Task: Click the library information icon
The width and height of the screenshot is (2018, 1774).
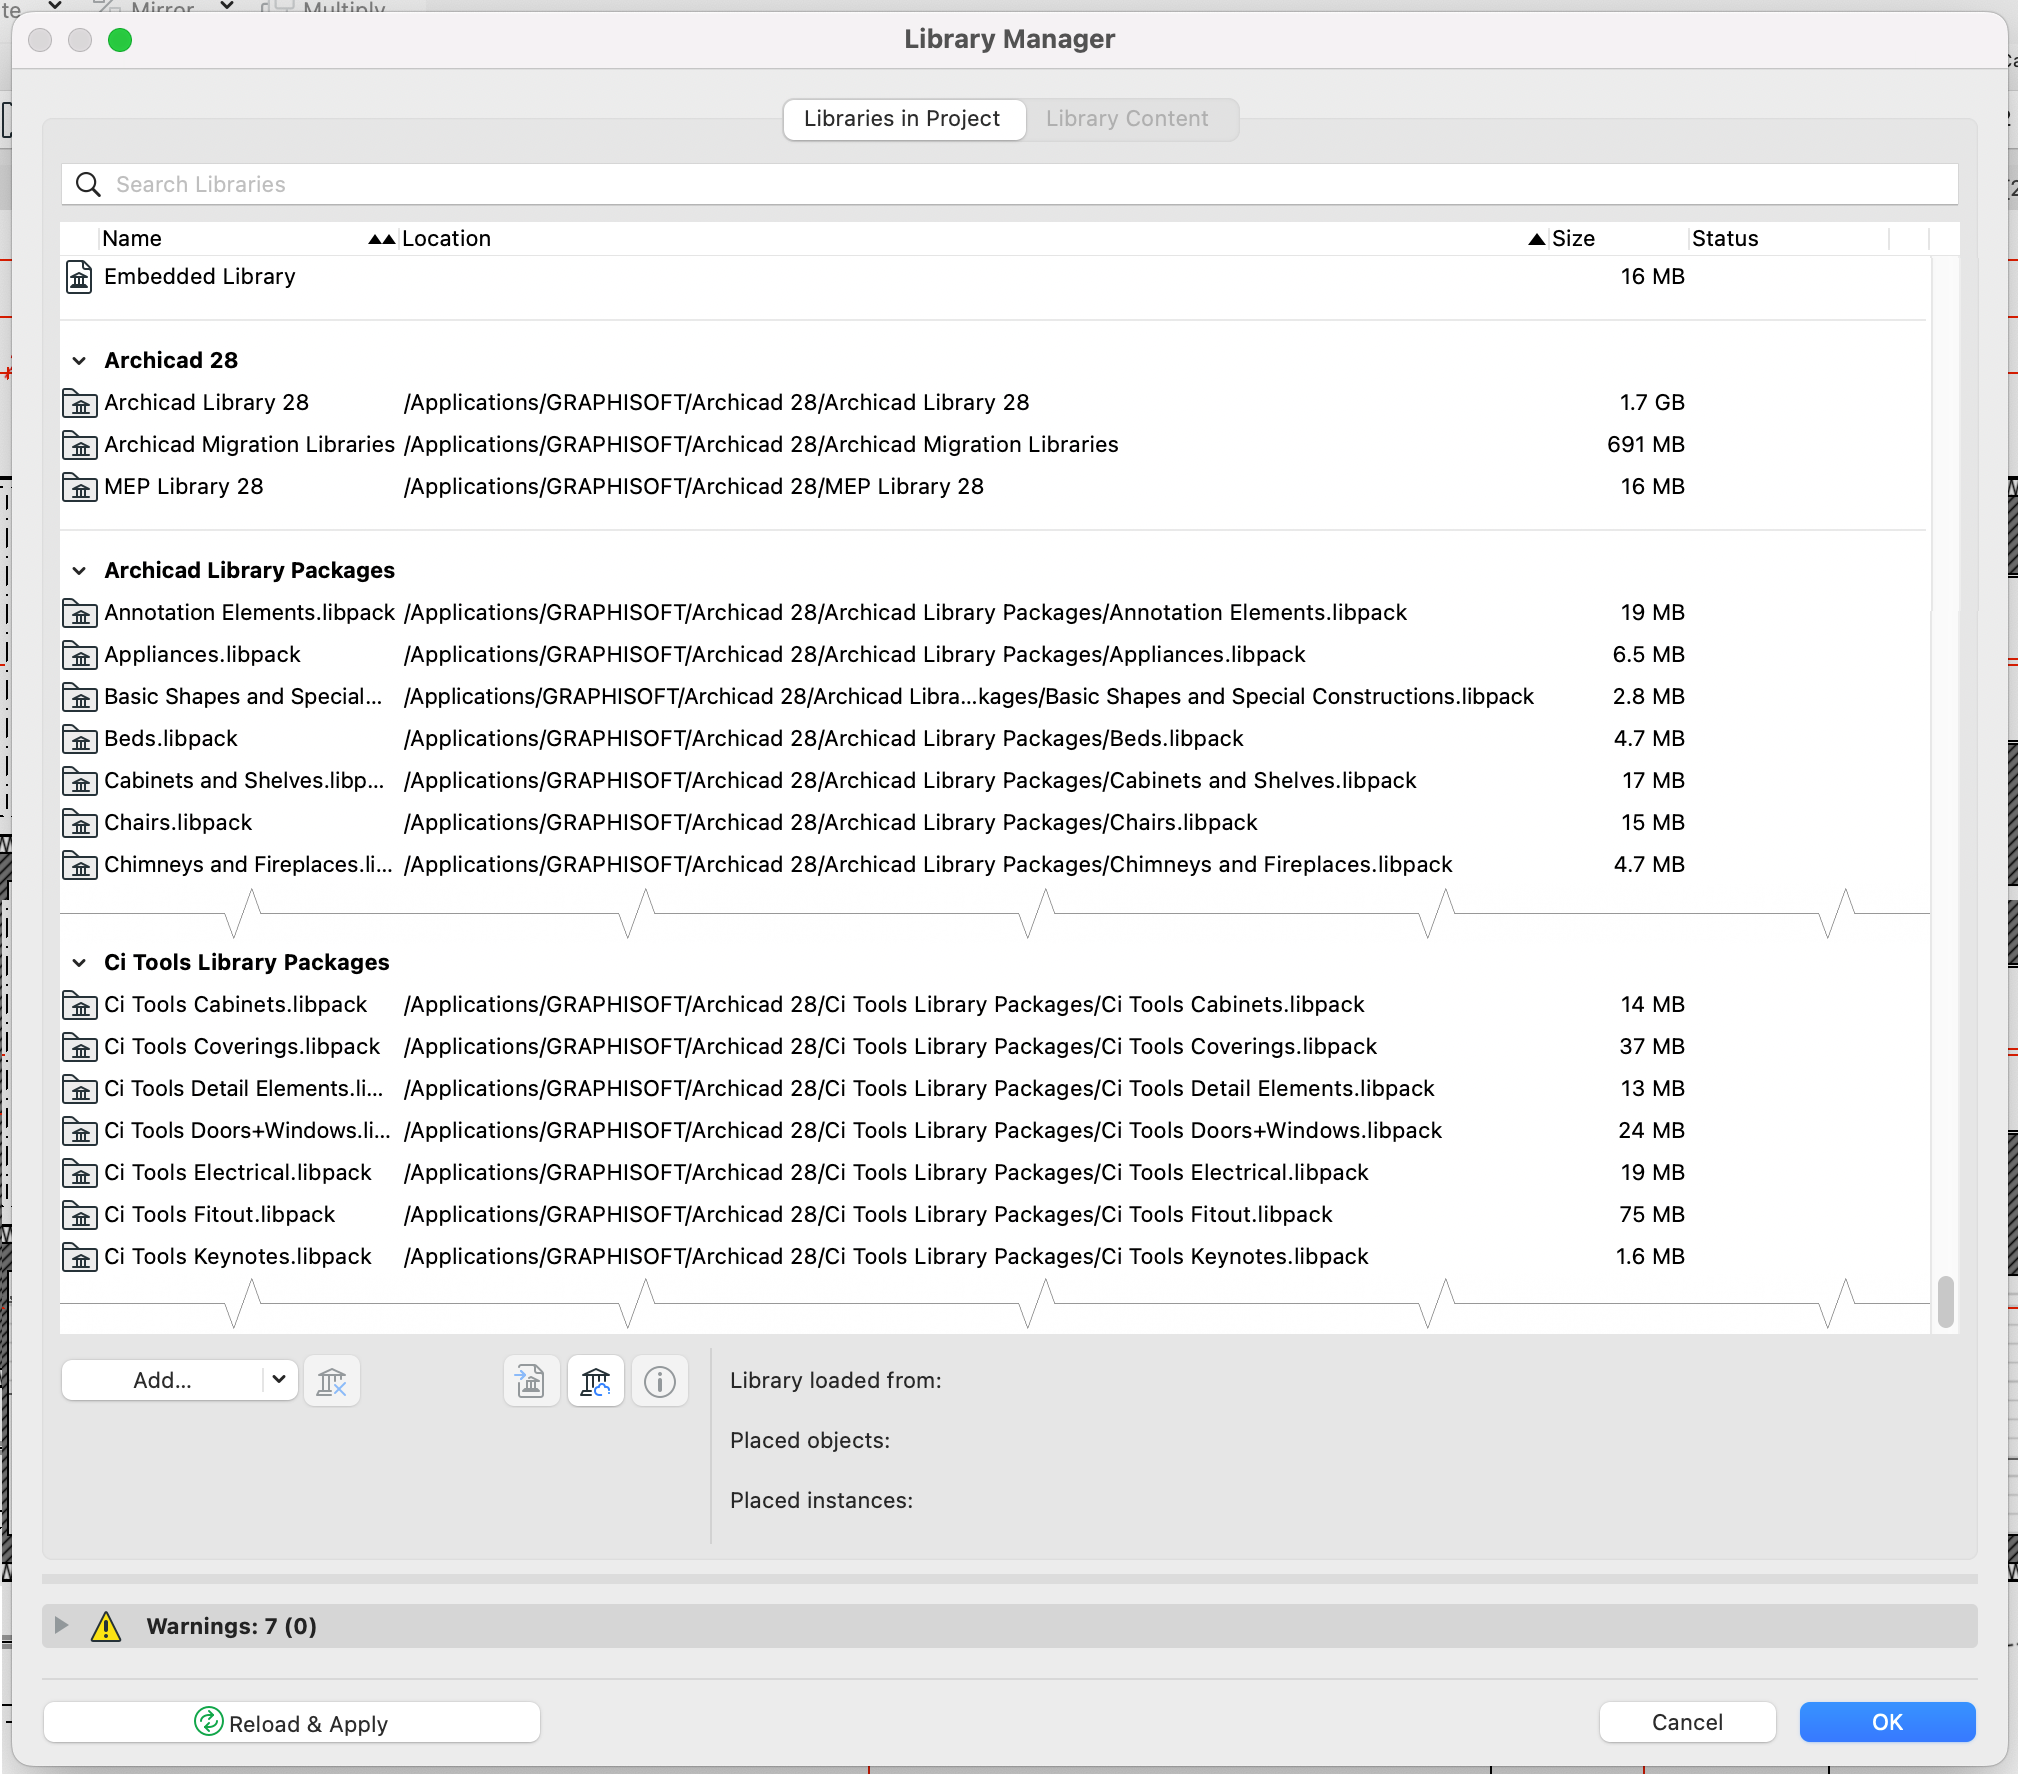Action: click(x=660, y=1381)
